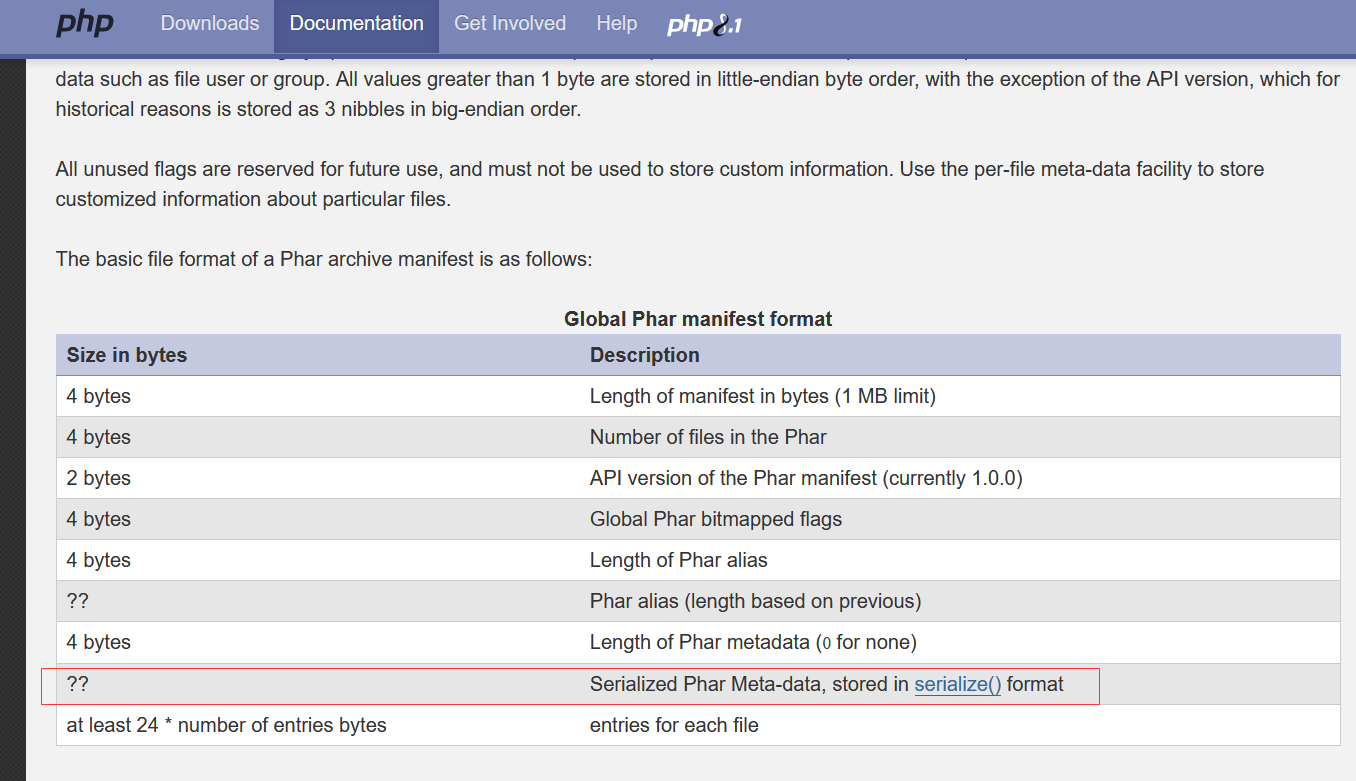Click the 'Number of files in the Phar' row

click(708, 437)
